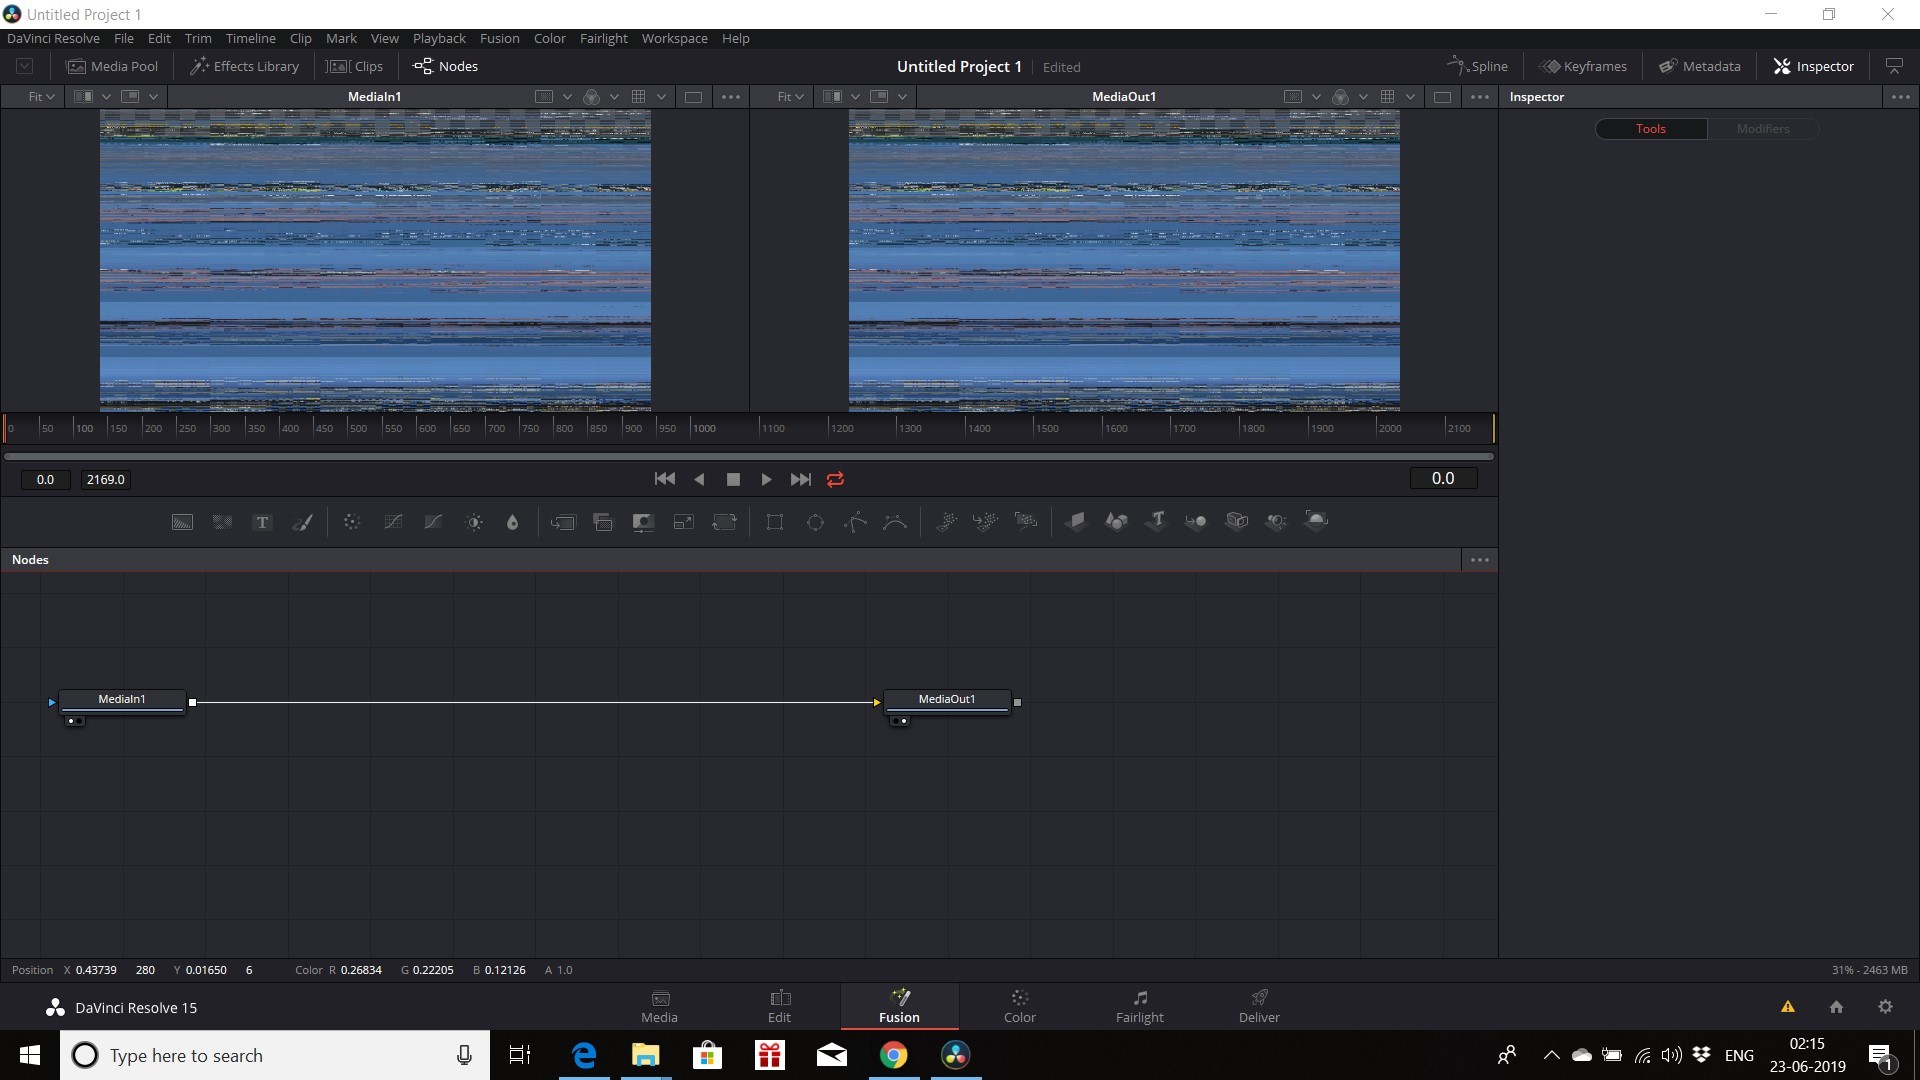Add a FastNoise tool from toolbar

coord(222,522)
